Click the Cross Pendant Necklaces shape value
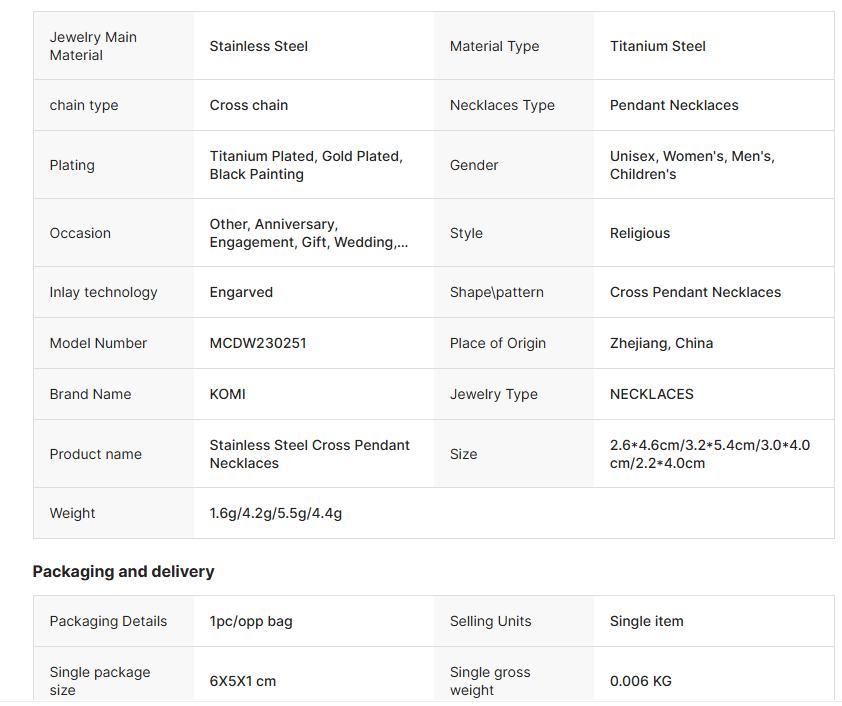 tap(695, 292)
